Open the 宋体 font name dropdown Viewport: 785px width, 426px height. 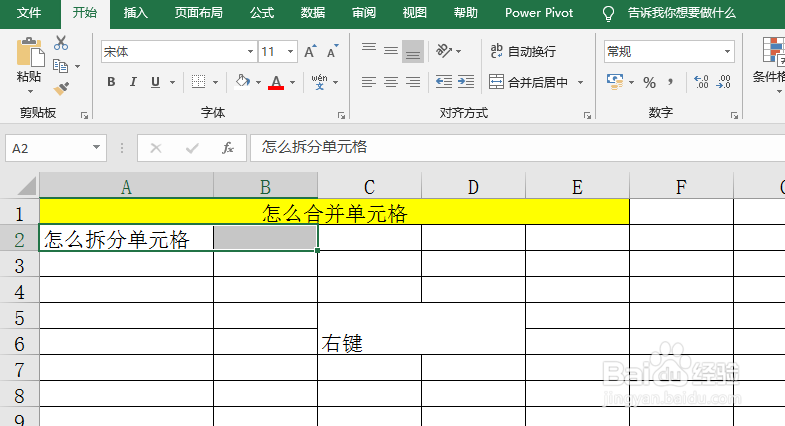pos(250,52)
